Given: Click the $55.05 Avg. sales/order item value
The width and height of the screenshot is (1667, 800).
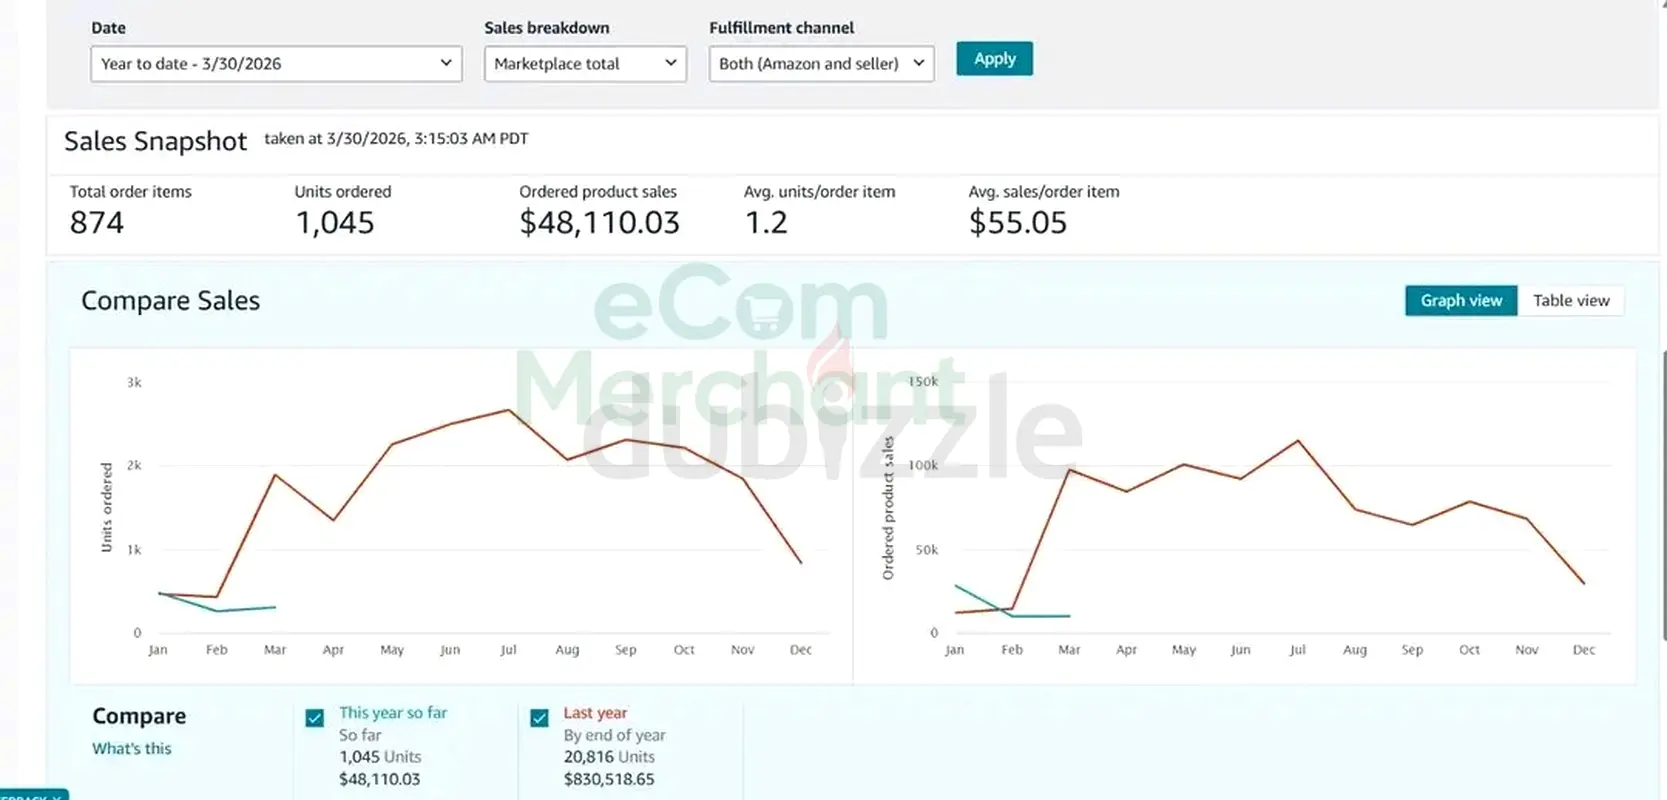Looking at the screenshot, I should pos(1017,223).
